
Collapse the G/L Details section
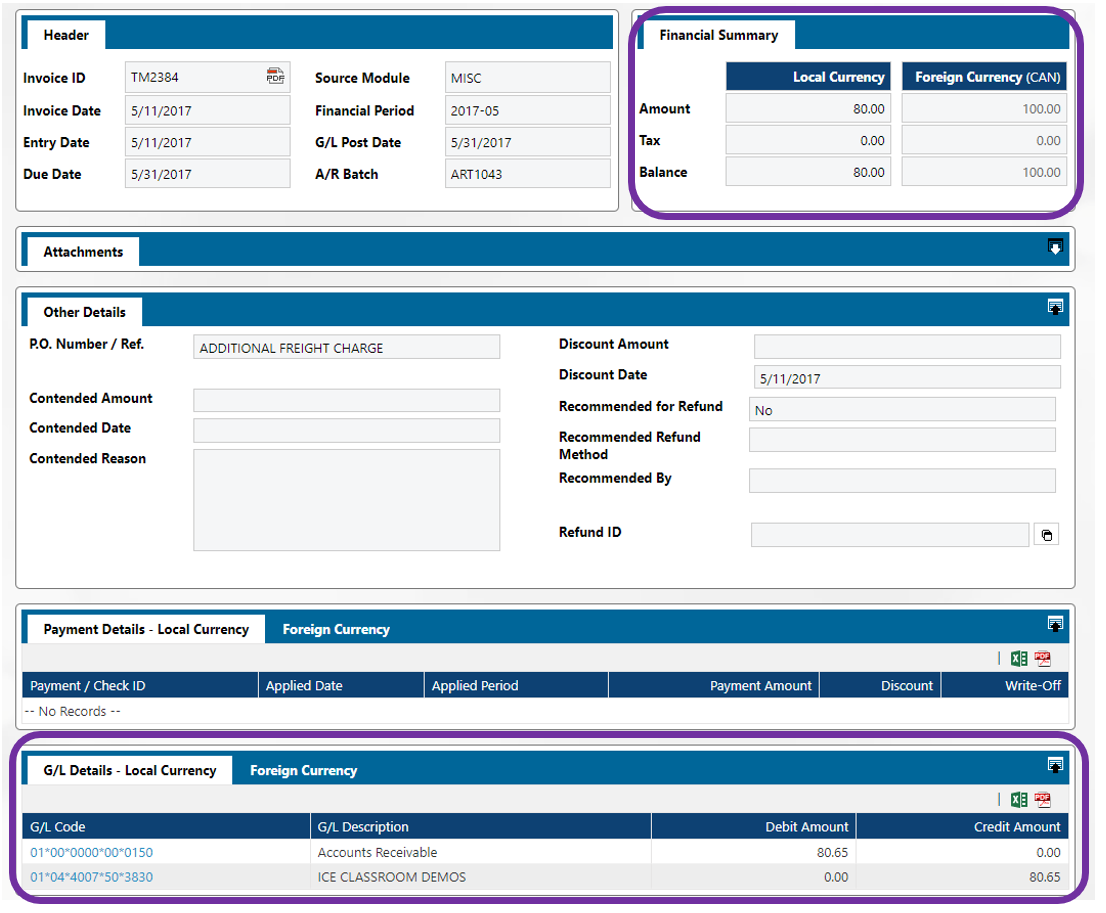[x=1054, y=765]
